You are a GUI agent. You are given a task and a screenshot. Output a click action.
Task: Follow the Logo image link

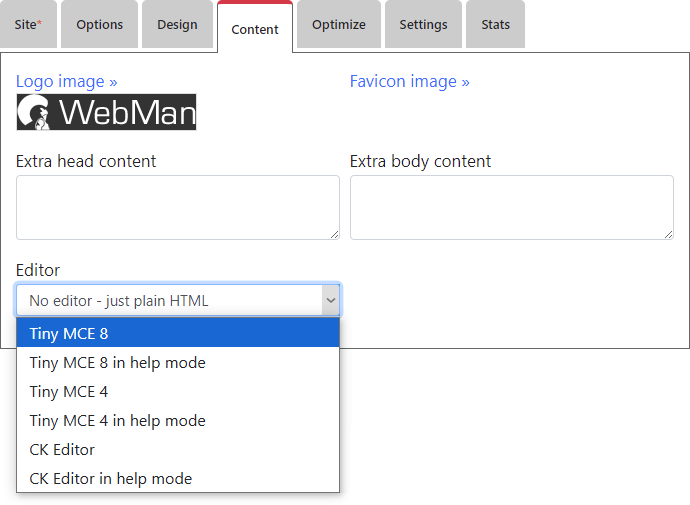click(66, 81)
